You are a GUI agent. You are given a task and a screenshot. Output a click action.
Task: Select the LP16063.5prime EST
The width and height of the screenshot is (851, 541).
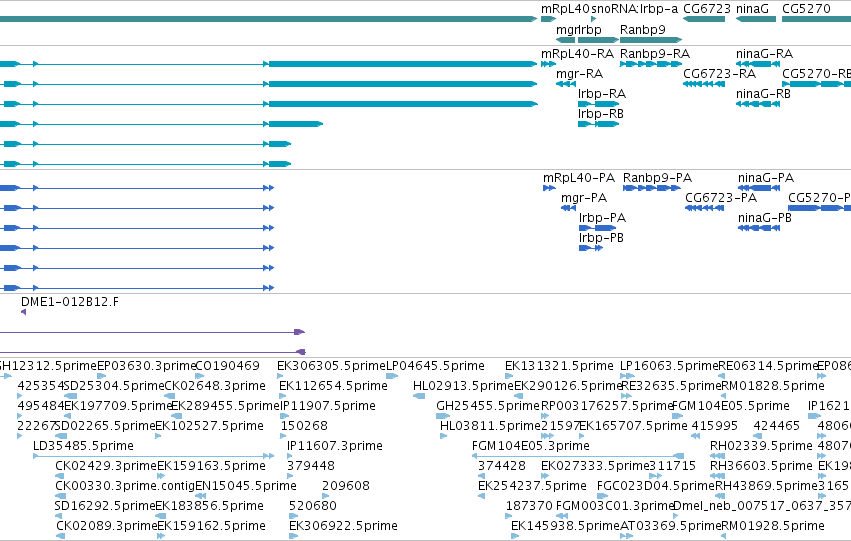click(x=627, y=376)
